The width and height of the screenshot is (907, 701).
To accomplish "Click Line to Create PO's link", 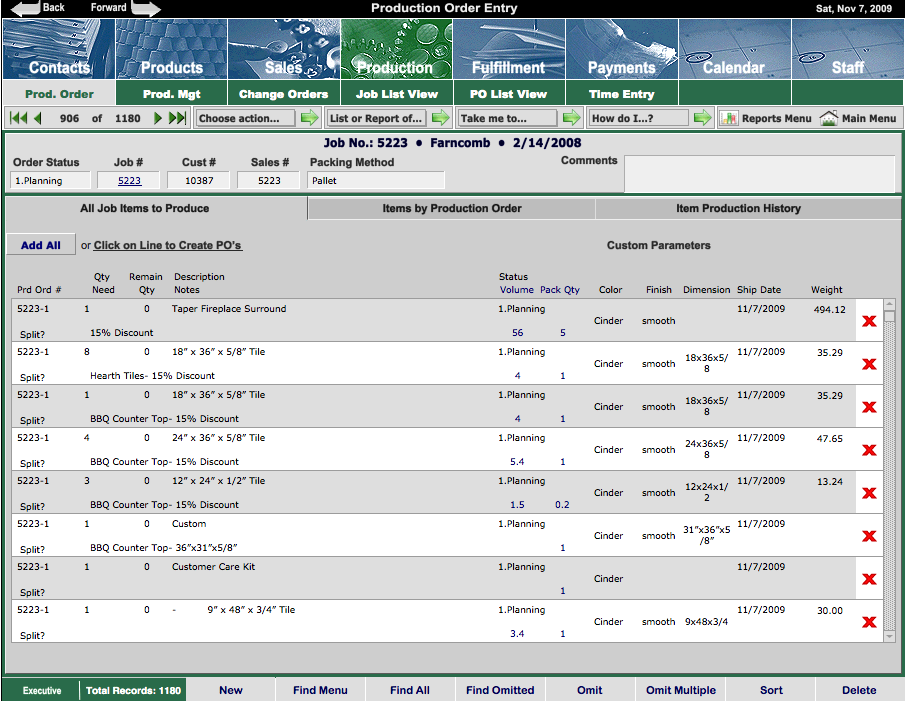I will tap(168, 245).
